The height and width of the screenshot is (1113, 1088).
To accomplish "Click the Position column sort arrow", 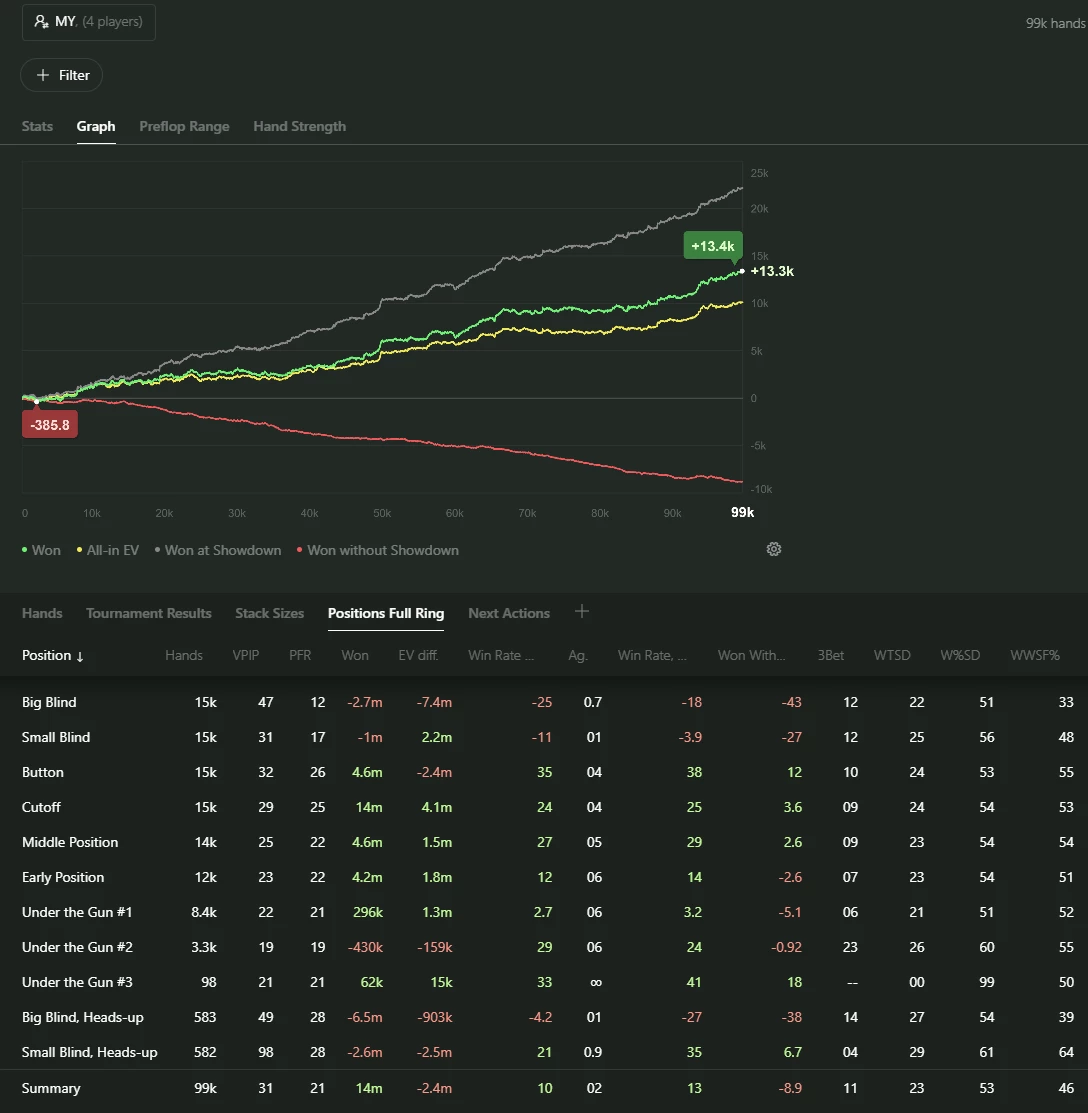I will pos(79,656).
